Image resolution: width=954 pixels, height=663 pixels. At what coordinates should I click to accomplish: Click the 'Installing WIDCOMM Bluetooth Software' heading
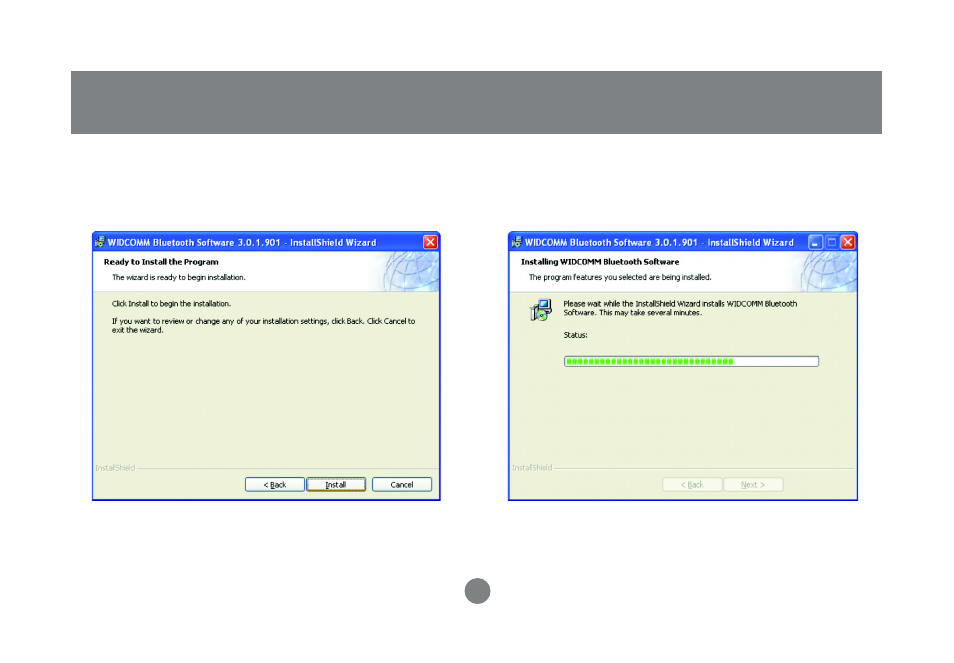click(600, 262)
